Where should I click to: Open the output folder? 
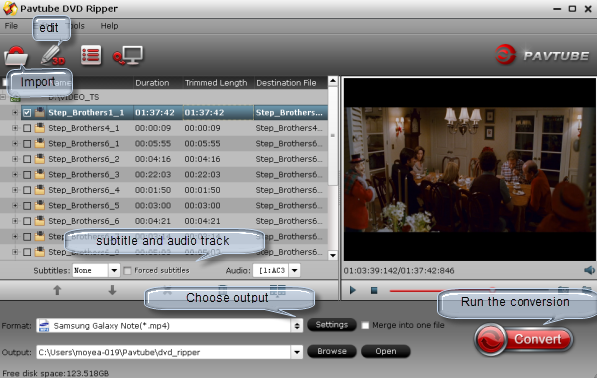[x=386, y=351]
